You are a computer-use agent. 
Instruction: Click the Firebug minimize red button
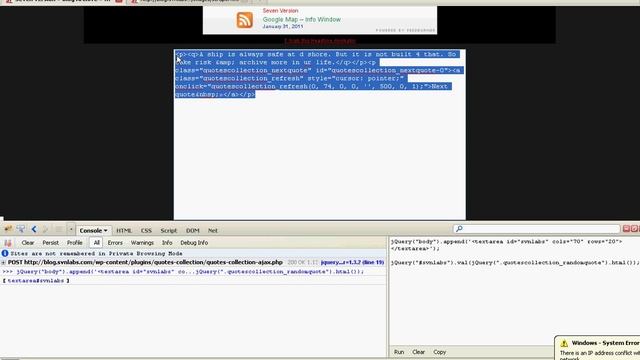(626, 229)
